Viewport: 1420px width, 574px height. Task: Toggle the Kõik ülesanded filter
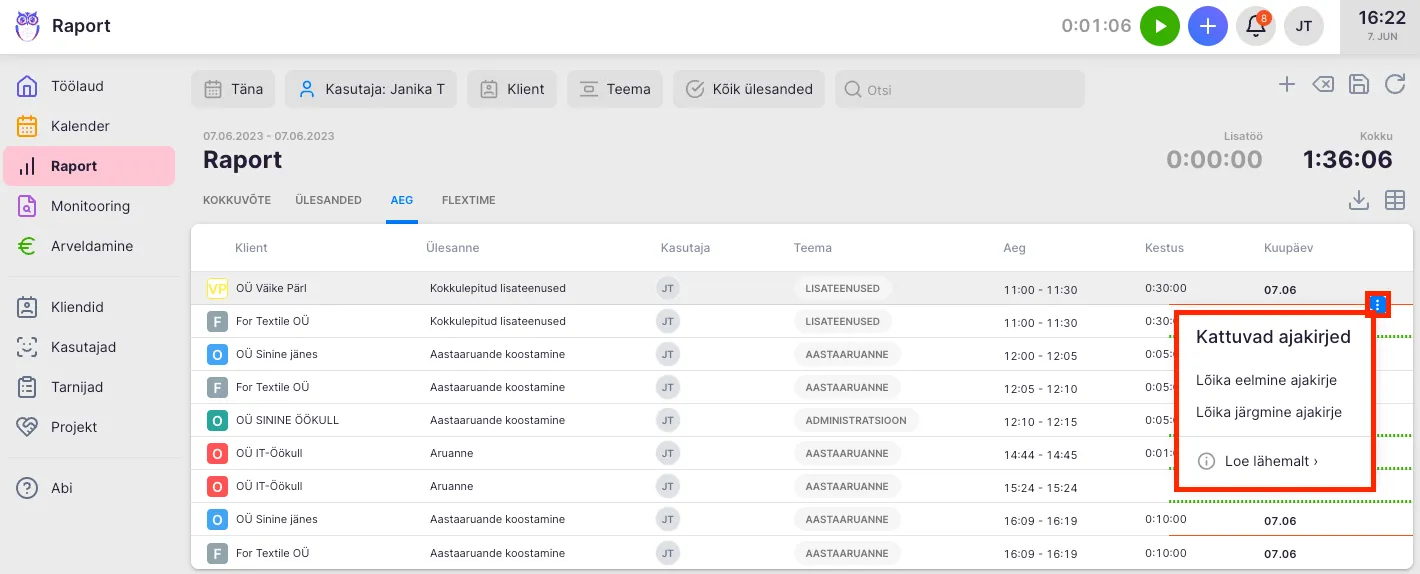point(749,89)
